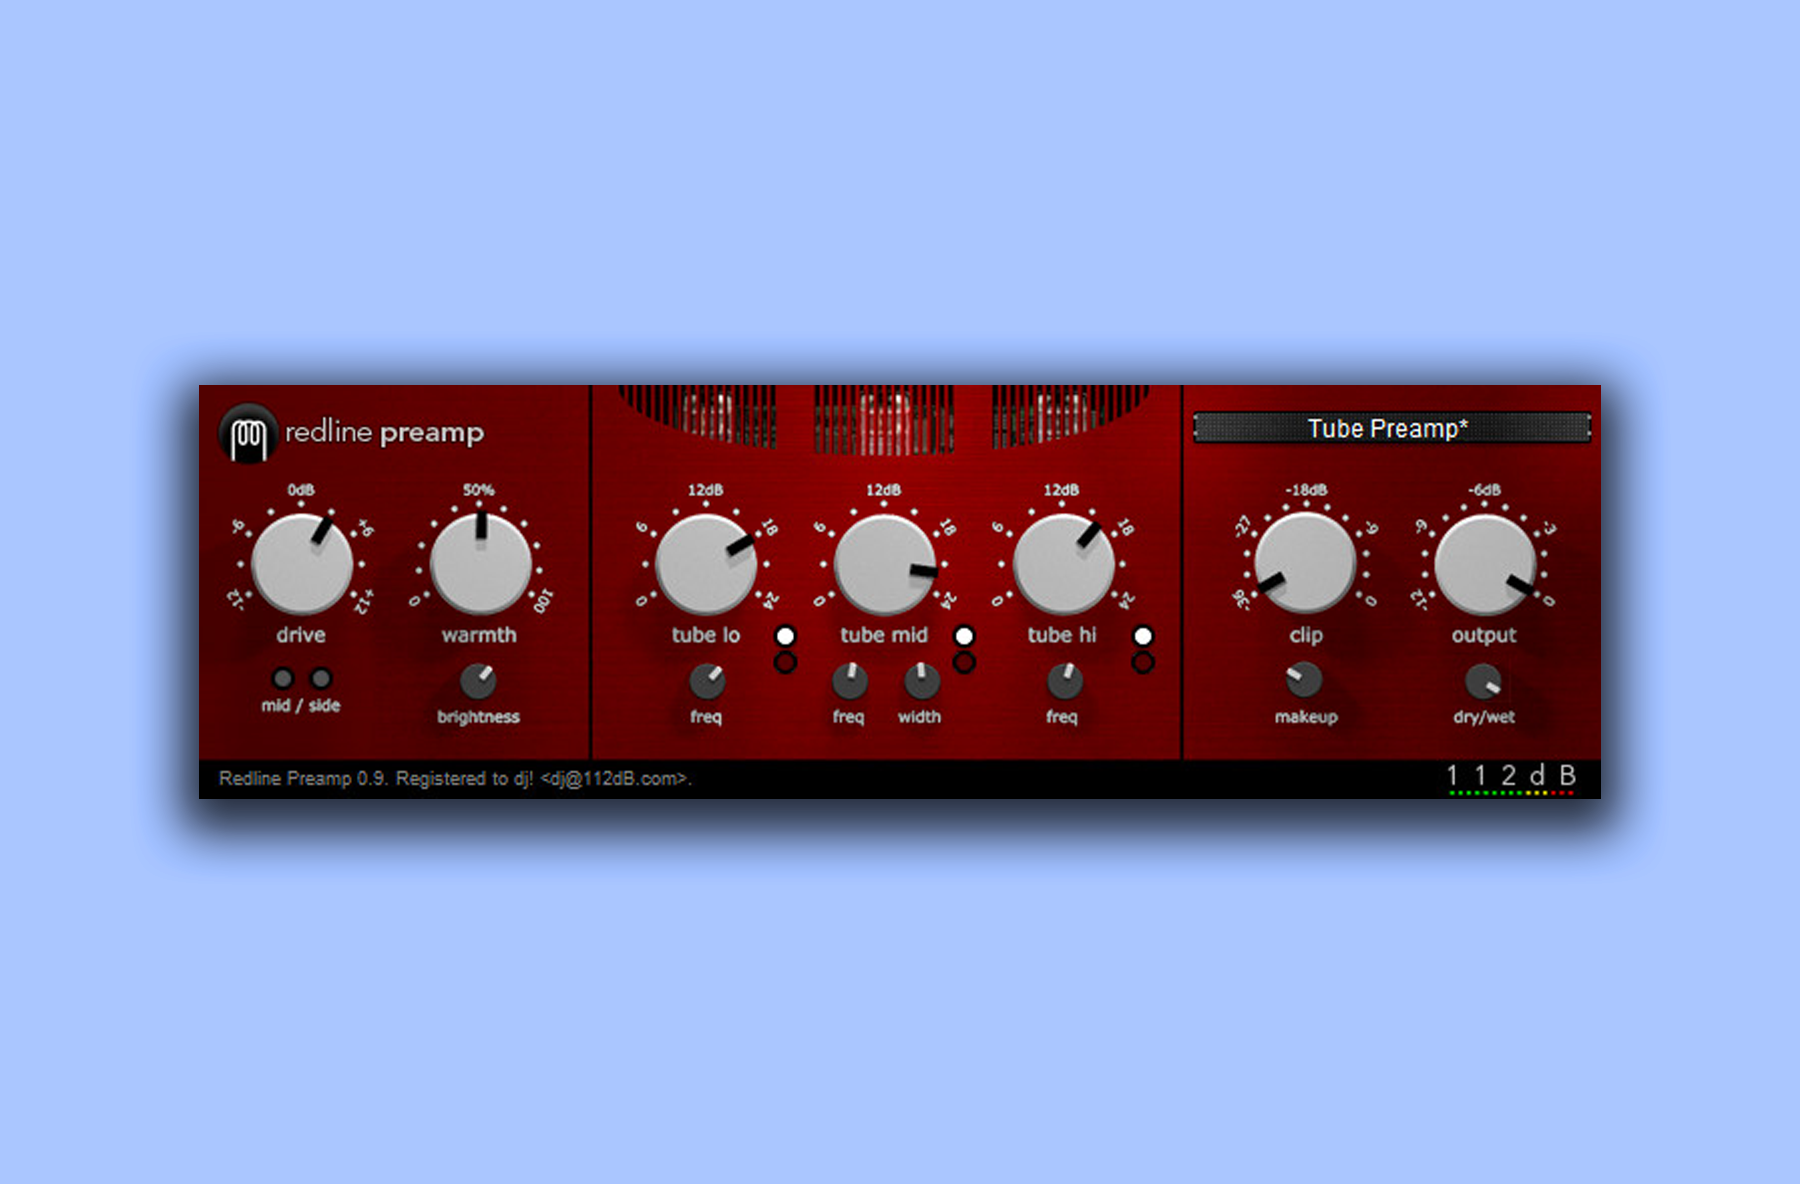Select tube hi lower dark radio
Screen dimensions: 1800x1184
click(1142, 662)
